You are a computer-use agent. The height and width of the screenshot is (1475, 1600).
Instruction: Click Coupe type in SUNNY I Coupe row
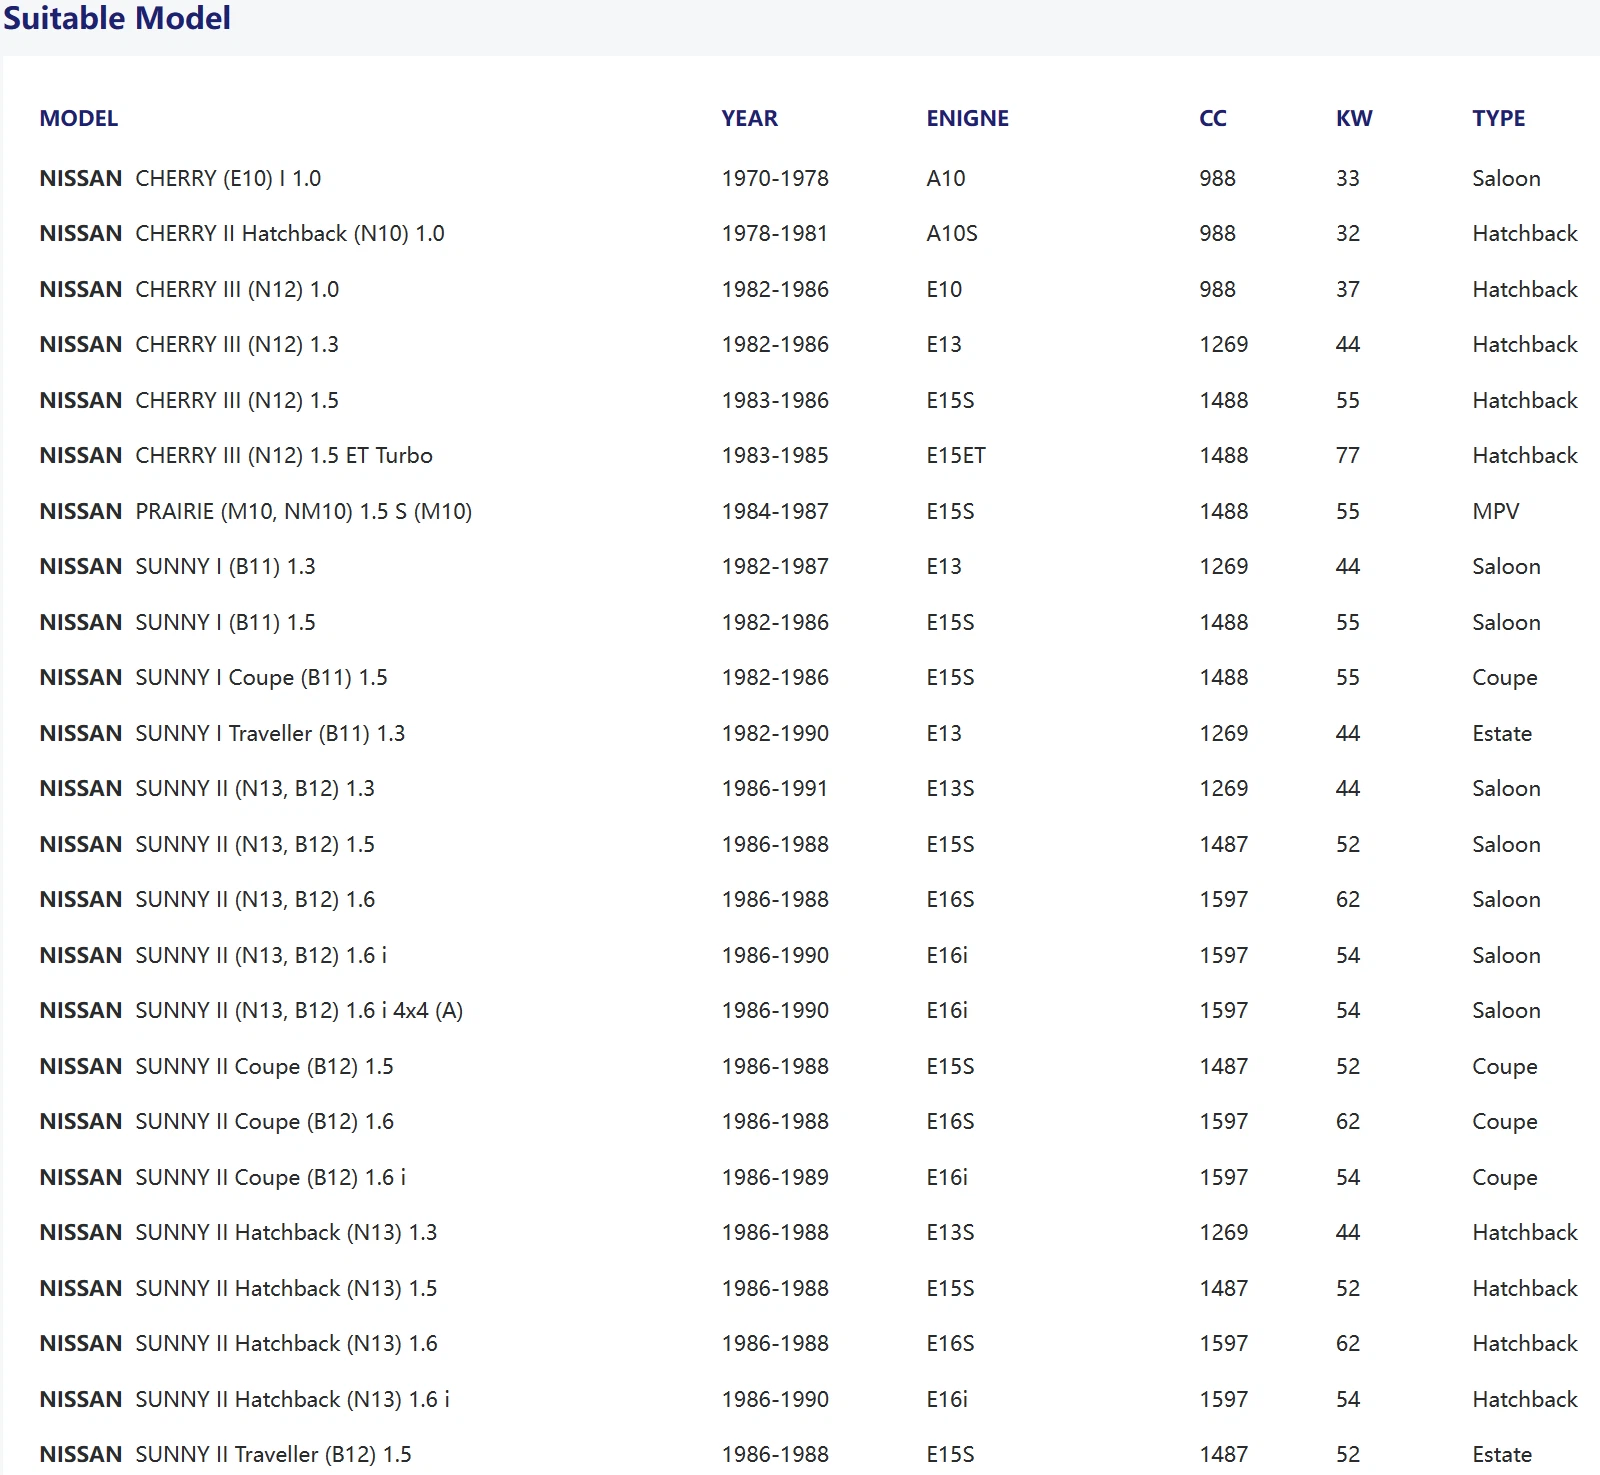coord(1505,677)
